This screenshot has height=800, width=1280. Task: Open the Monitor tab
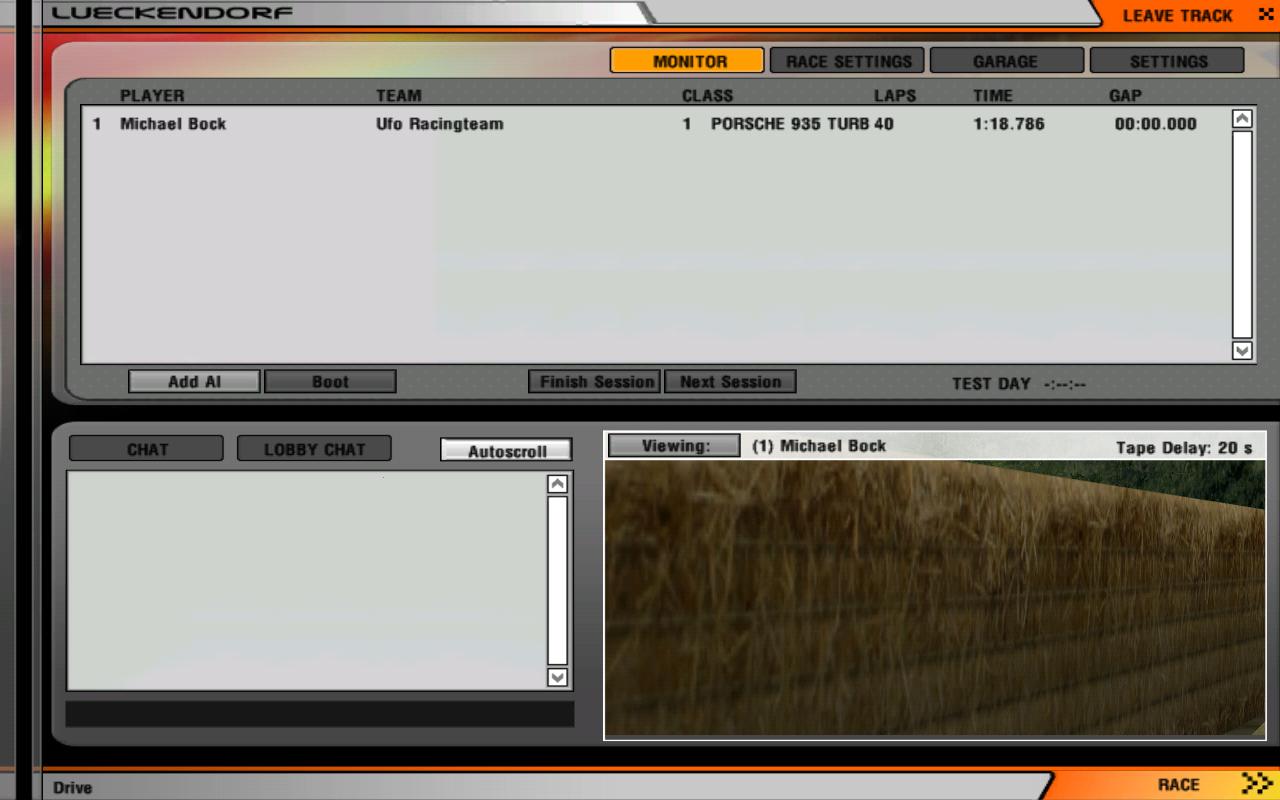tap(687, 61)
